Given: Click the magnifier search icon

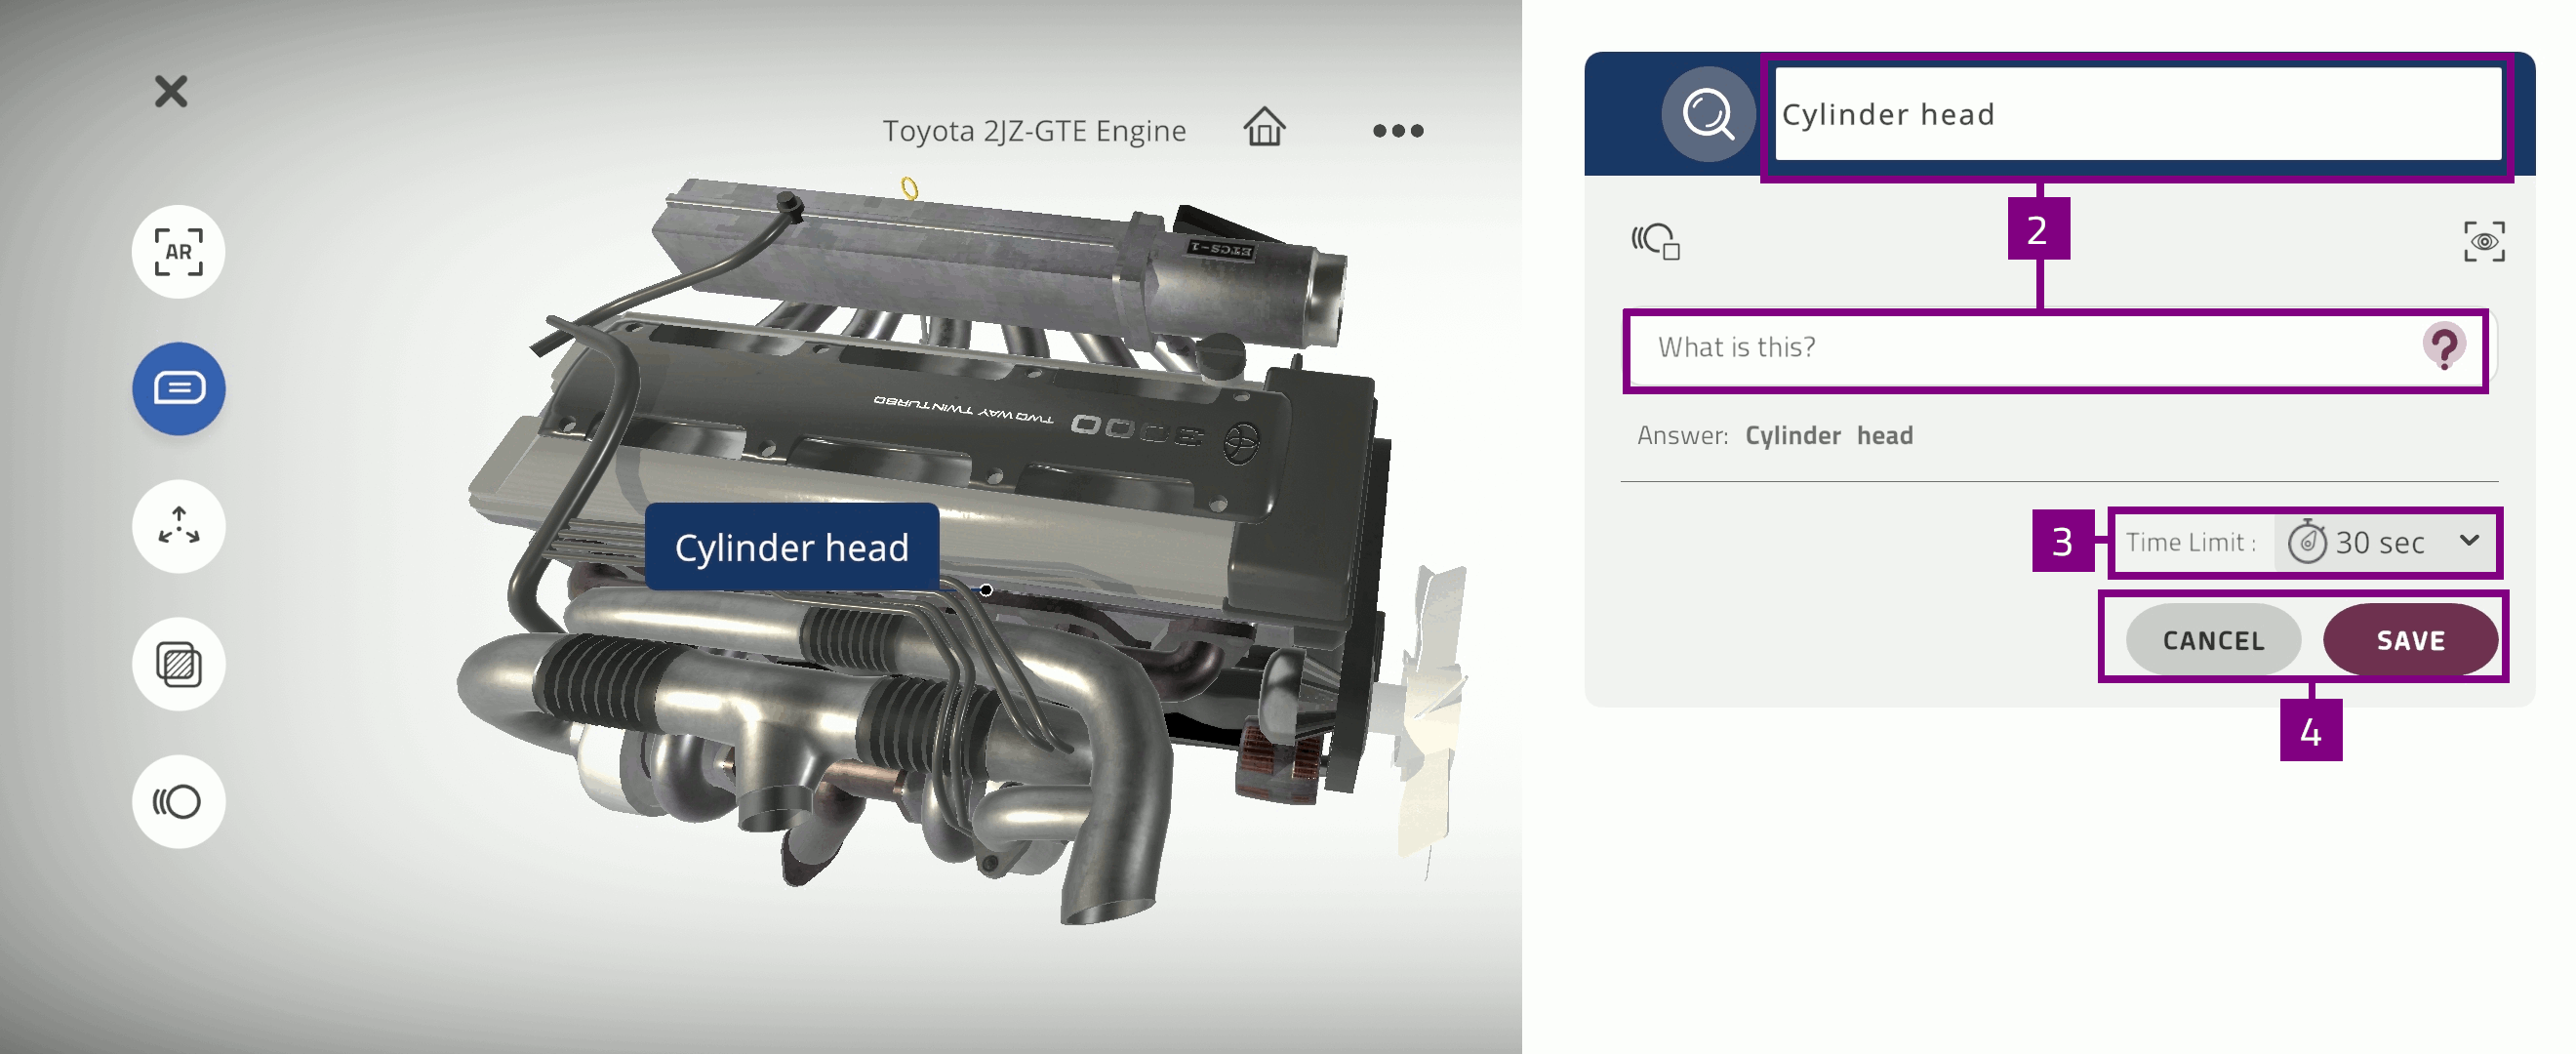Looking at the screenshot, I should pos(1707,114).
